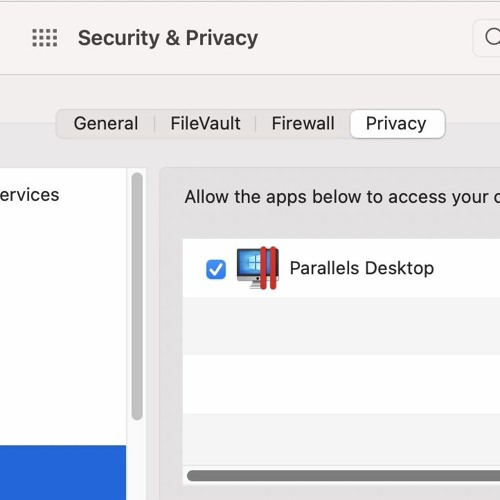The height and width of the screenshot is (500, 500).
Task: Click the blank sidebar area beneath Services
Action: click(63, 323)
